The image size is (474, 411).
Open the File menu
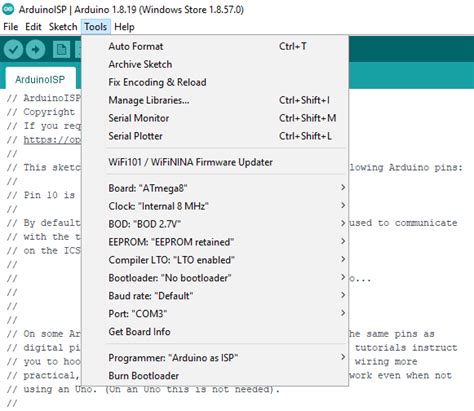point(11,27)
